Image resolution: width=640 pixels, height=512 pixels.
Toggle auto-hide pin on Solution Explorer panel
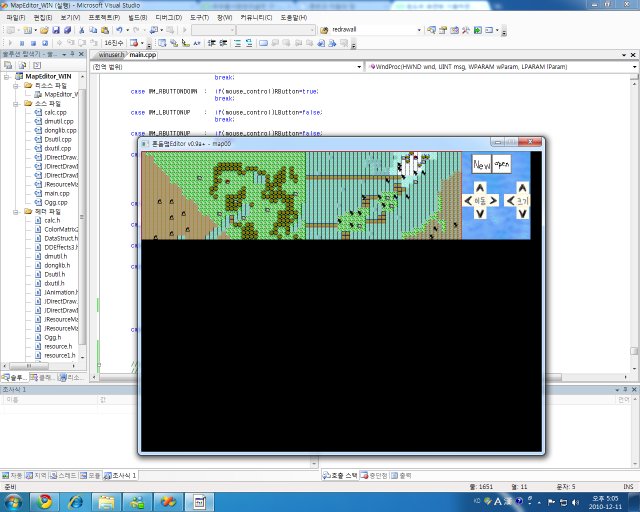[72, 54]
